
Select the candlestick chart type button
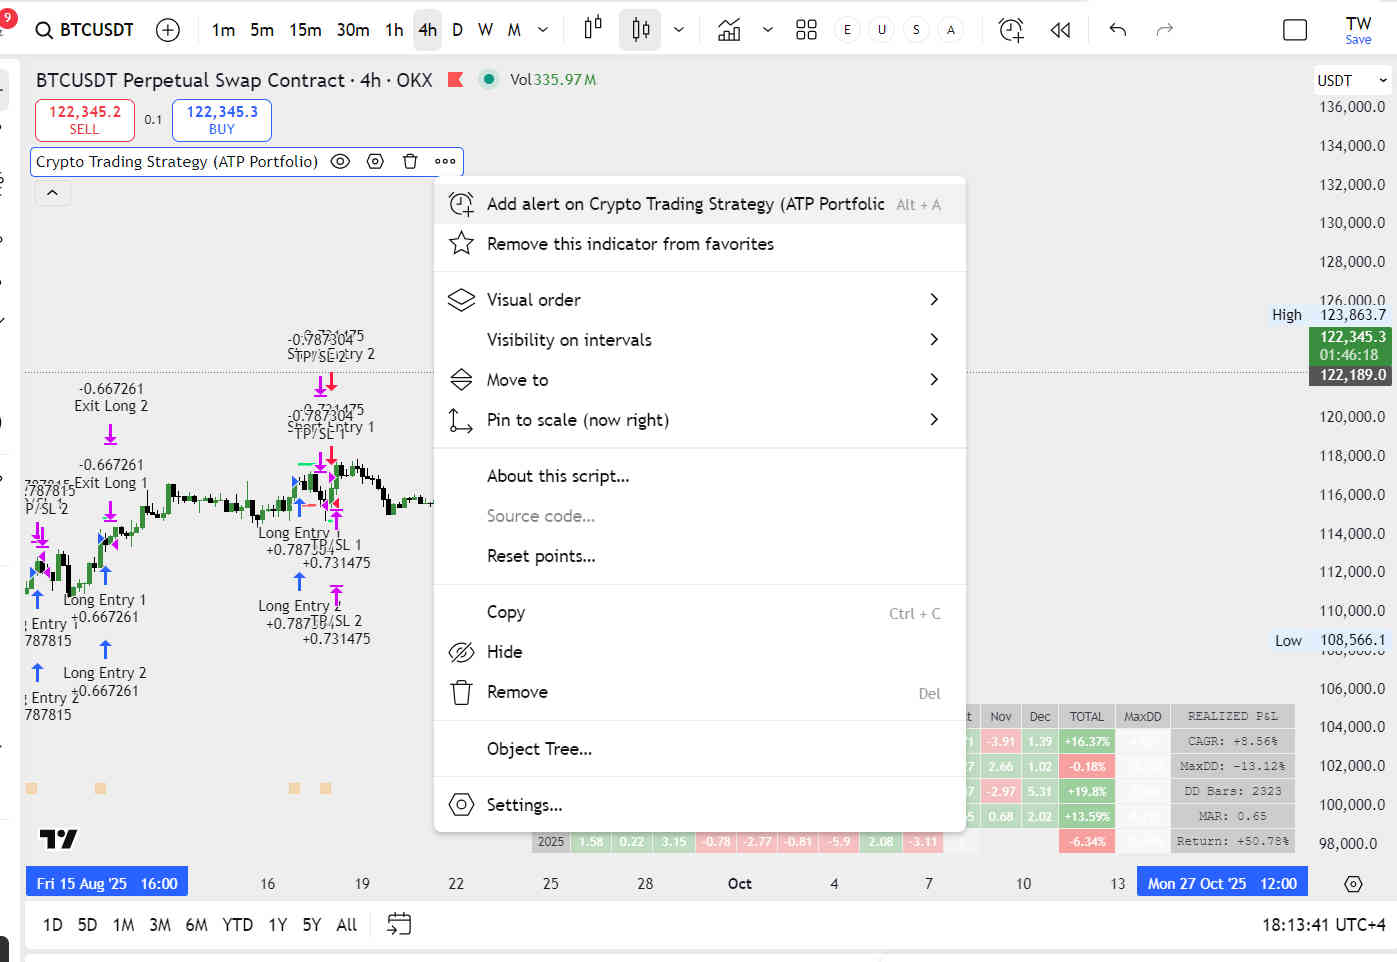pos(641,29)
